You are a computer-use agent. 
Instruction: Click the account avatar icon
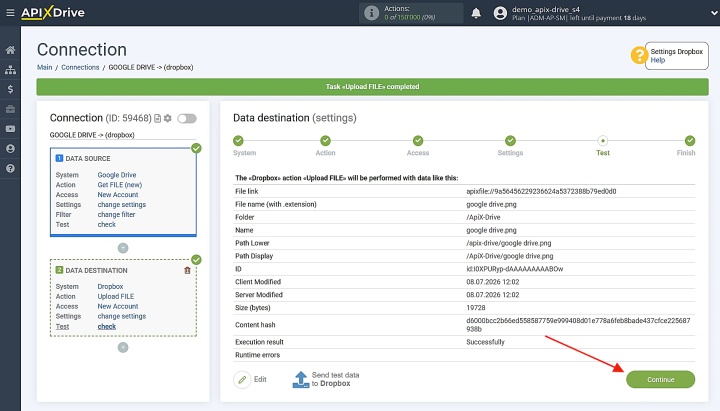[500, 13]
